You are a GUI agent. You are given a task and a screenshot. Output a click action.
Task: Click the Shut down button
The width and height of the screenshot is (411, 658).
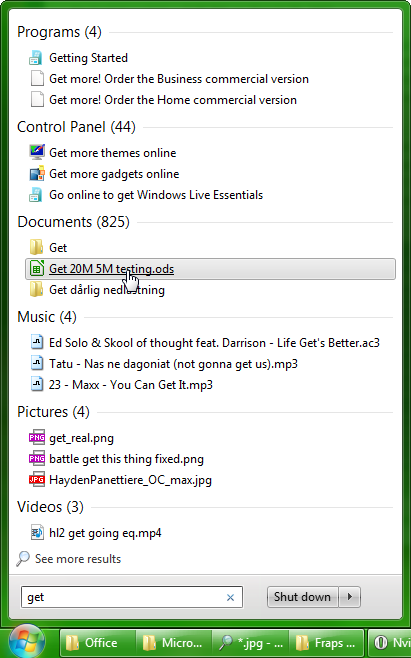click(302, 597)
